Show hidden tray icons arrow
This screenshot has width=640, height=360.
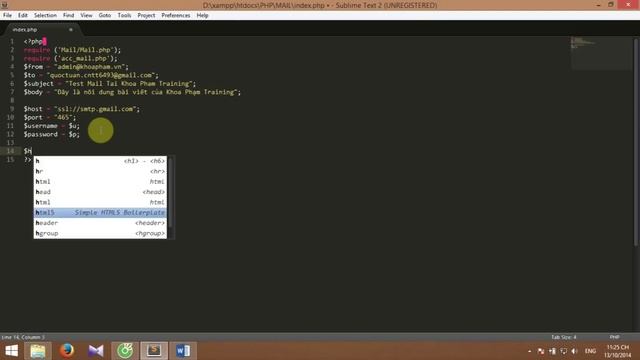[x=529, y=351]
